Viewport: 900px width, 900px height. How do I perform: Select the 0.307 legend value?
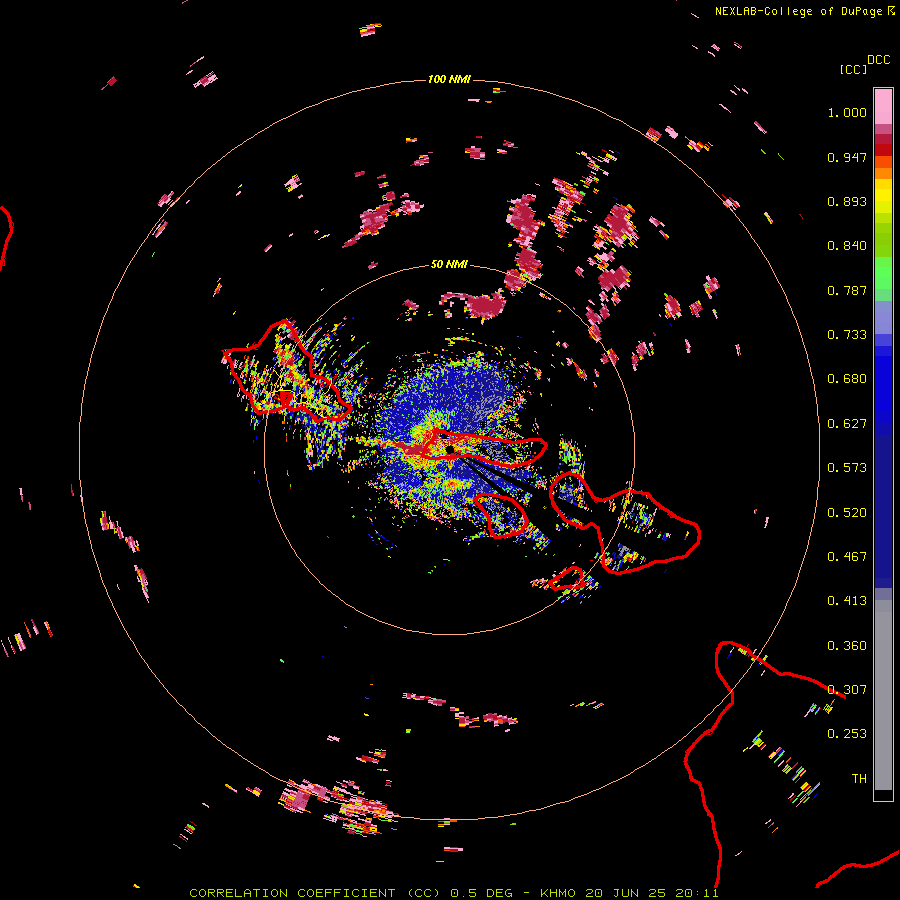click(x=847, y=689)
